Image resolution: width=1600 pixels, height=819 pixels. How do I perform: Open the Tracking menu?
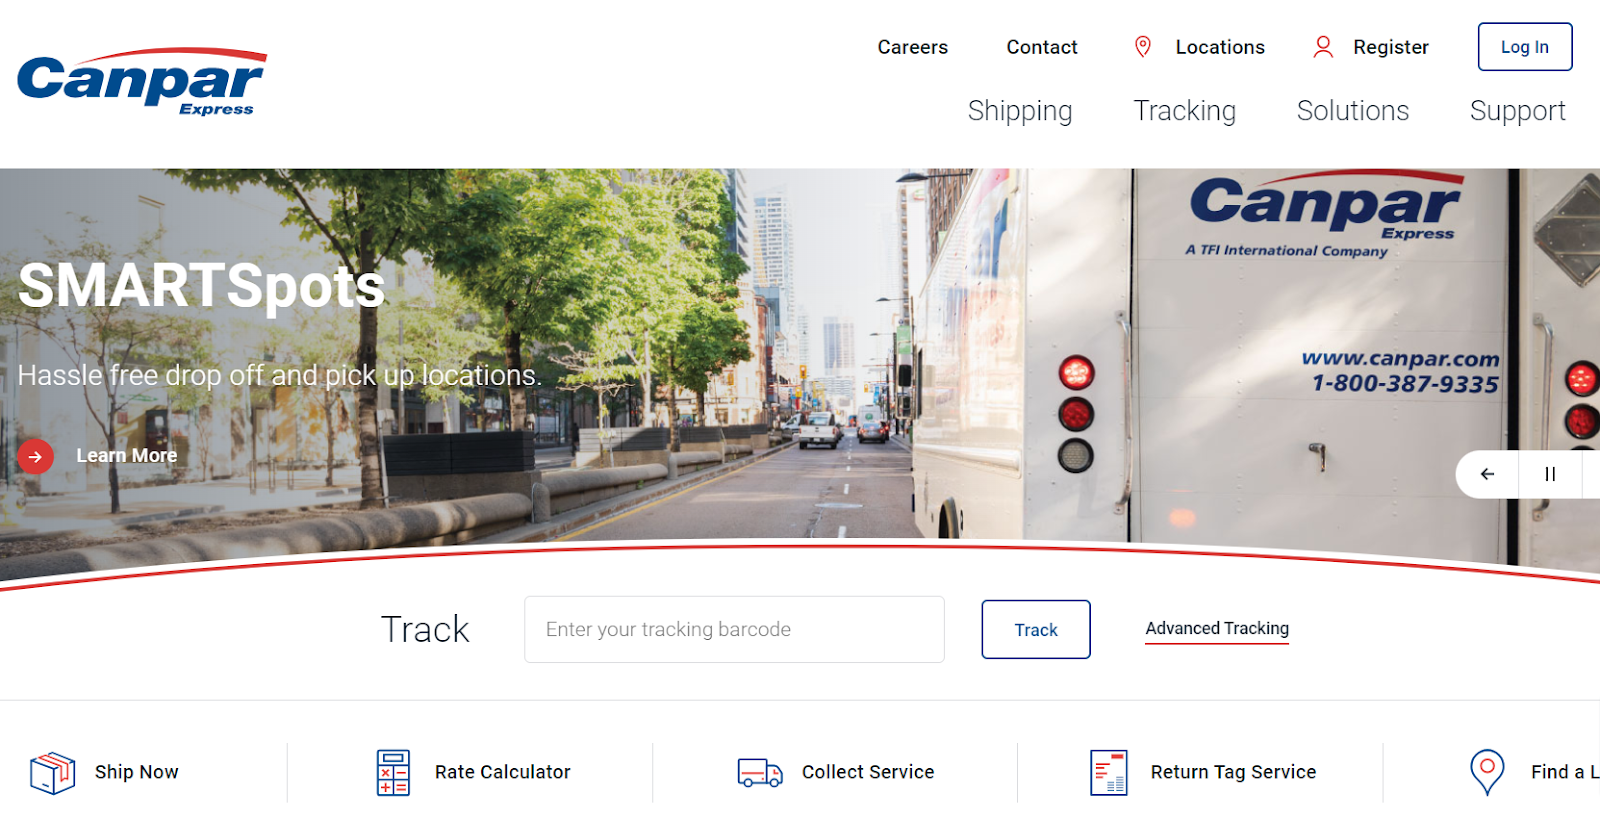[1185, 111]
